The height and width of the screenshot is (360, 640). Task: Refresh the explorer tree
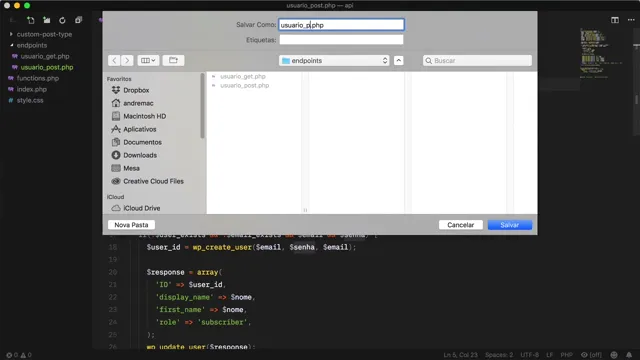(62, 20)
